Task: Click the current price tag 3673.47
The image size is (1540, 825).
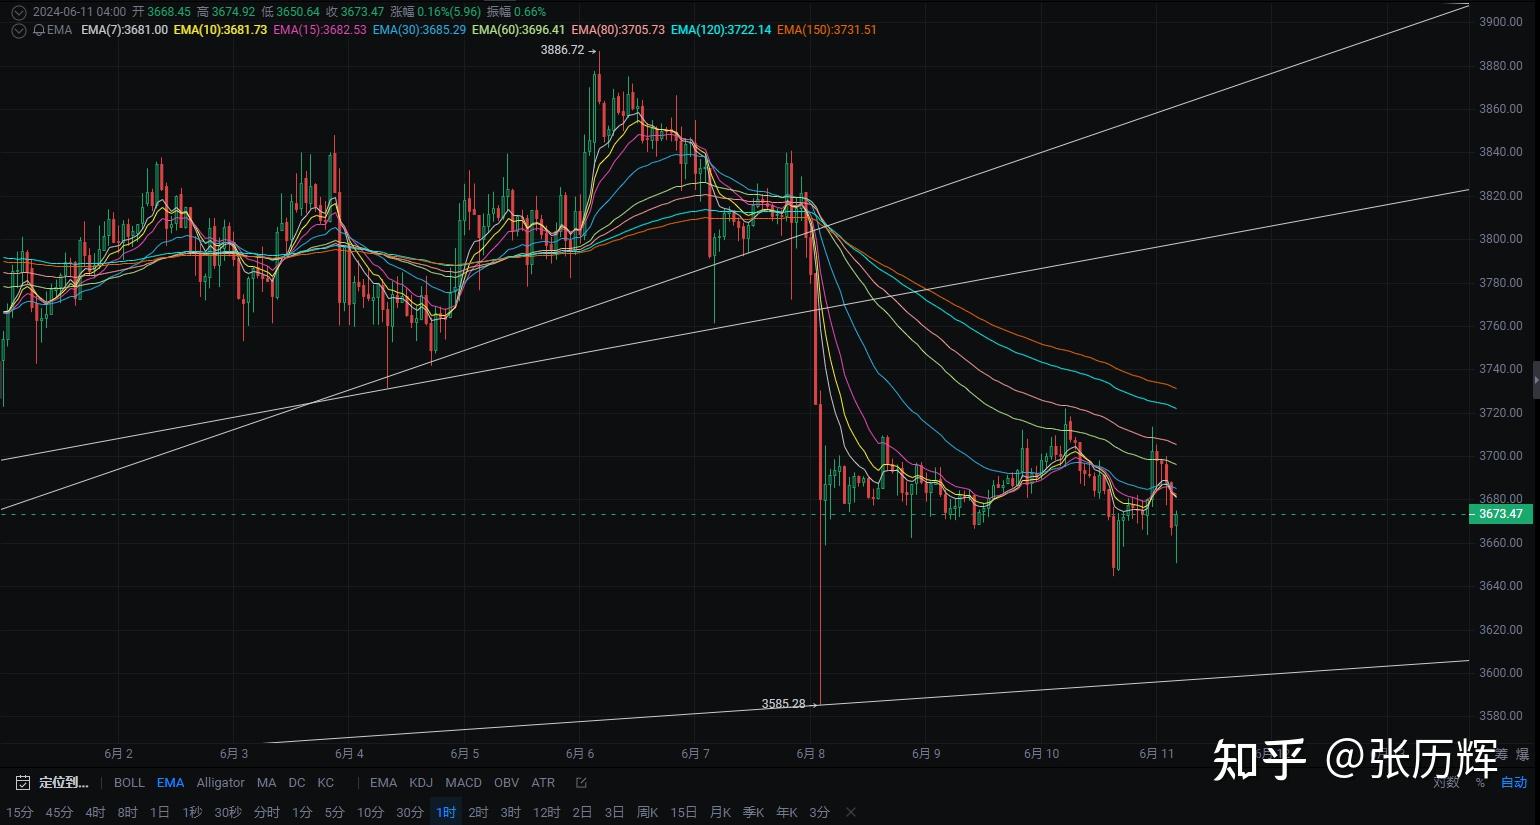Action: pyautogui.click(x=1500, y=514)
